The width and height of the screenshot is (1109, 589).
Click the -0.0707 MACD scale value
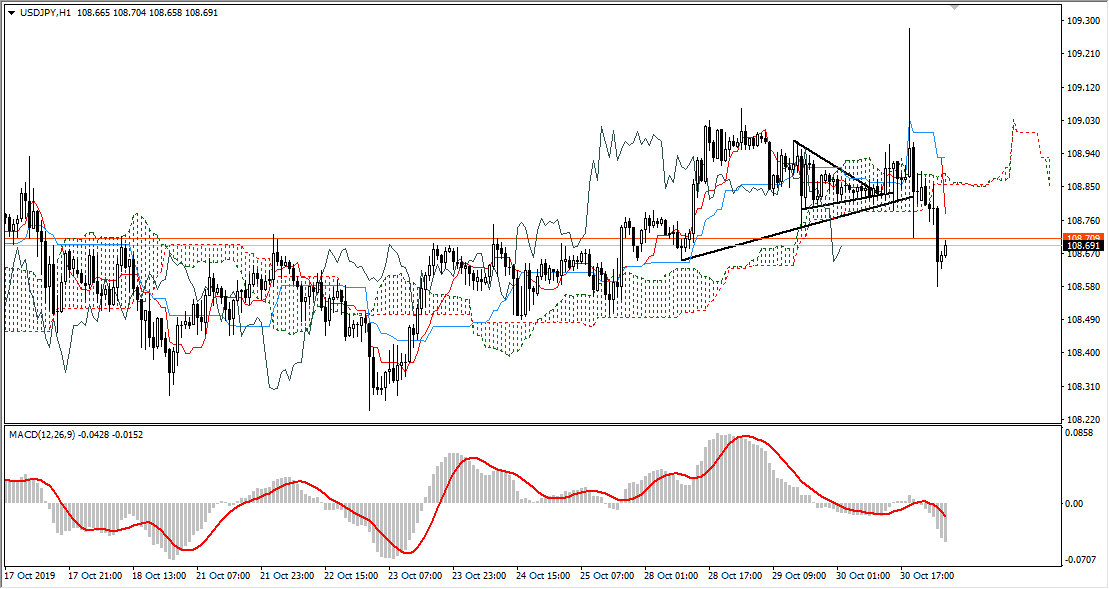click(1080, 559)
